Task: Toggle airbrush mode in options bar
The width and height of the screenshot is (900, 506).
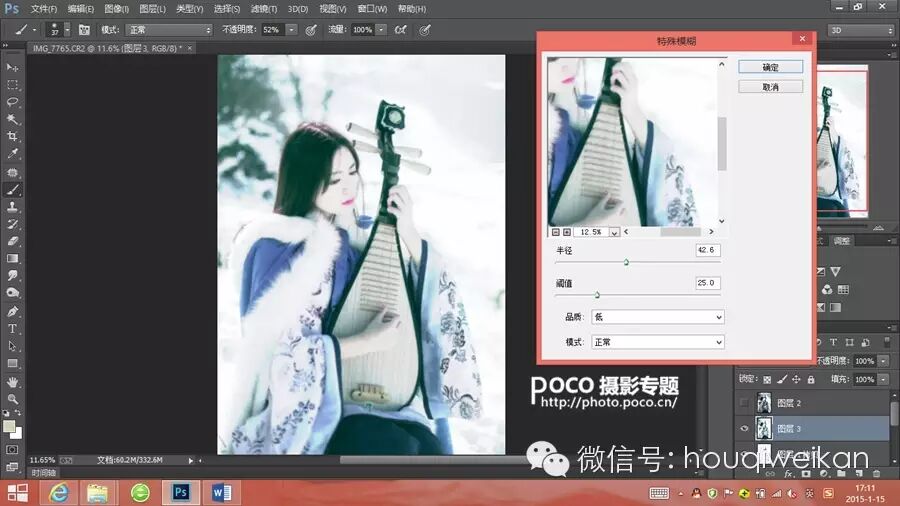Action: coord(401,30)
